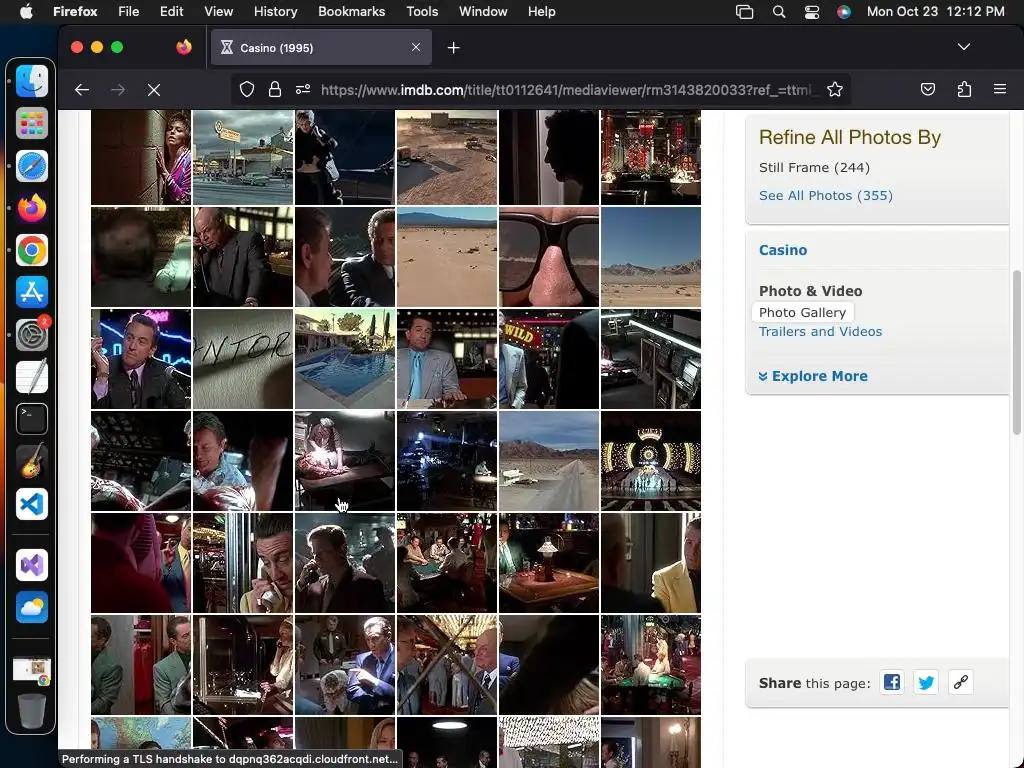
Task: Copy the page link icon
Action: coord(960,682)
